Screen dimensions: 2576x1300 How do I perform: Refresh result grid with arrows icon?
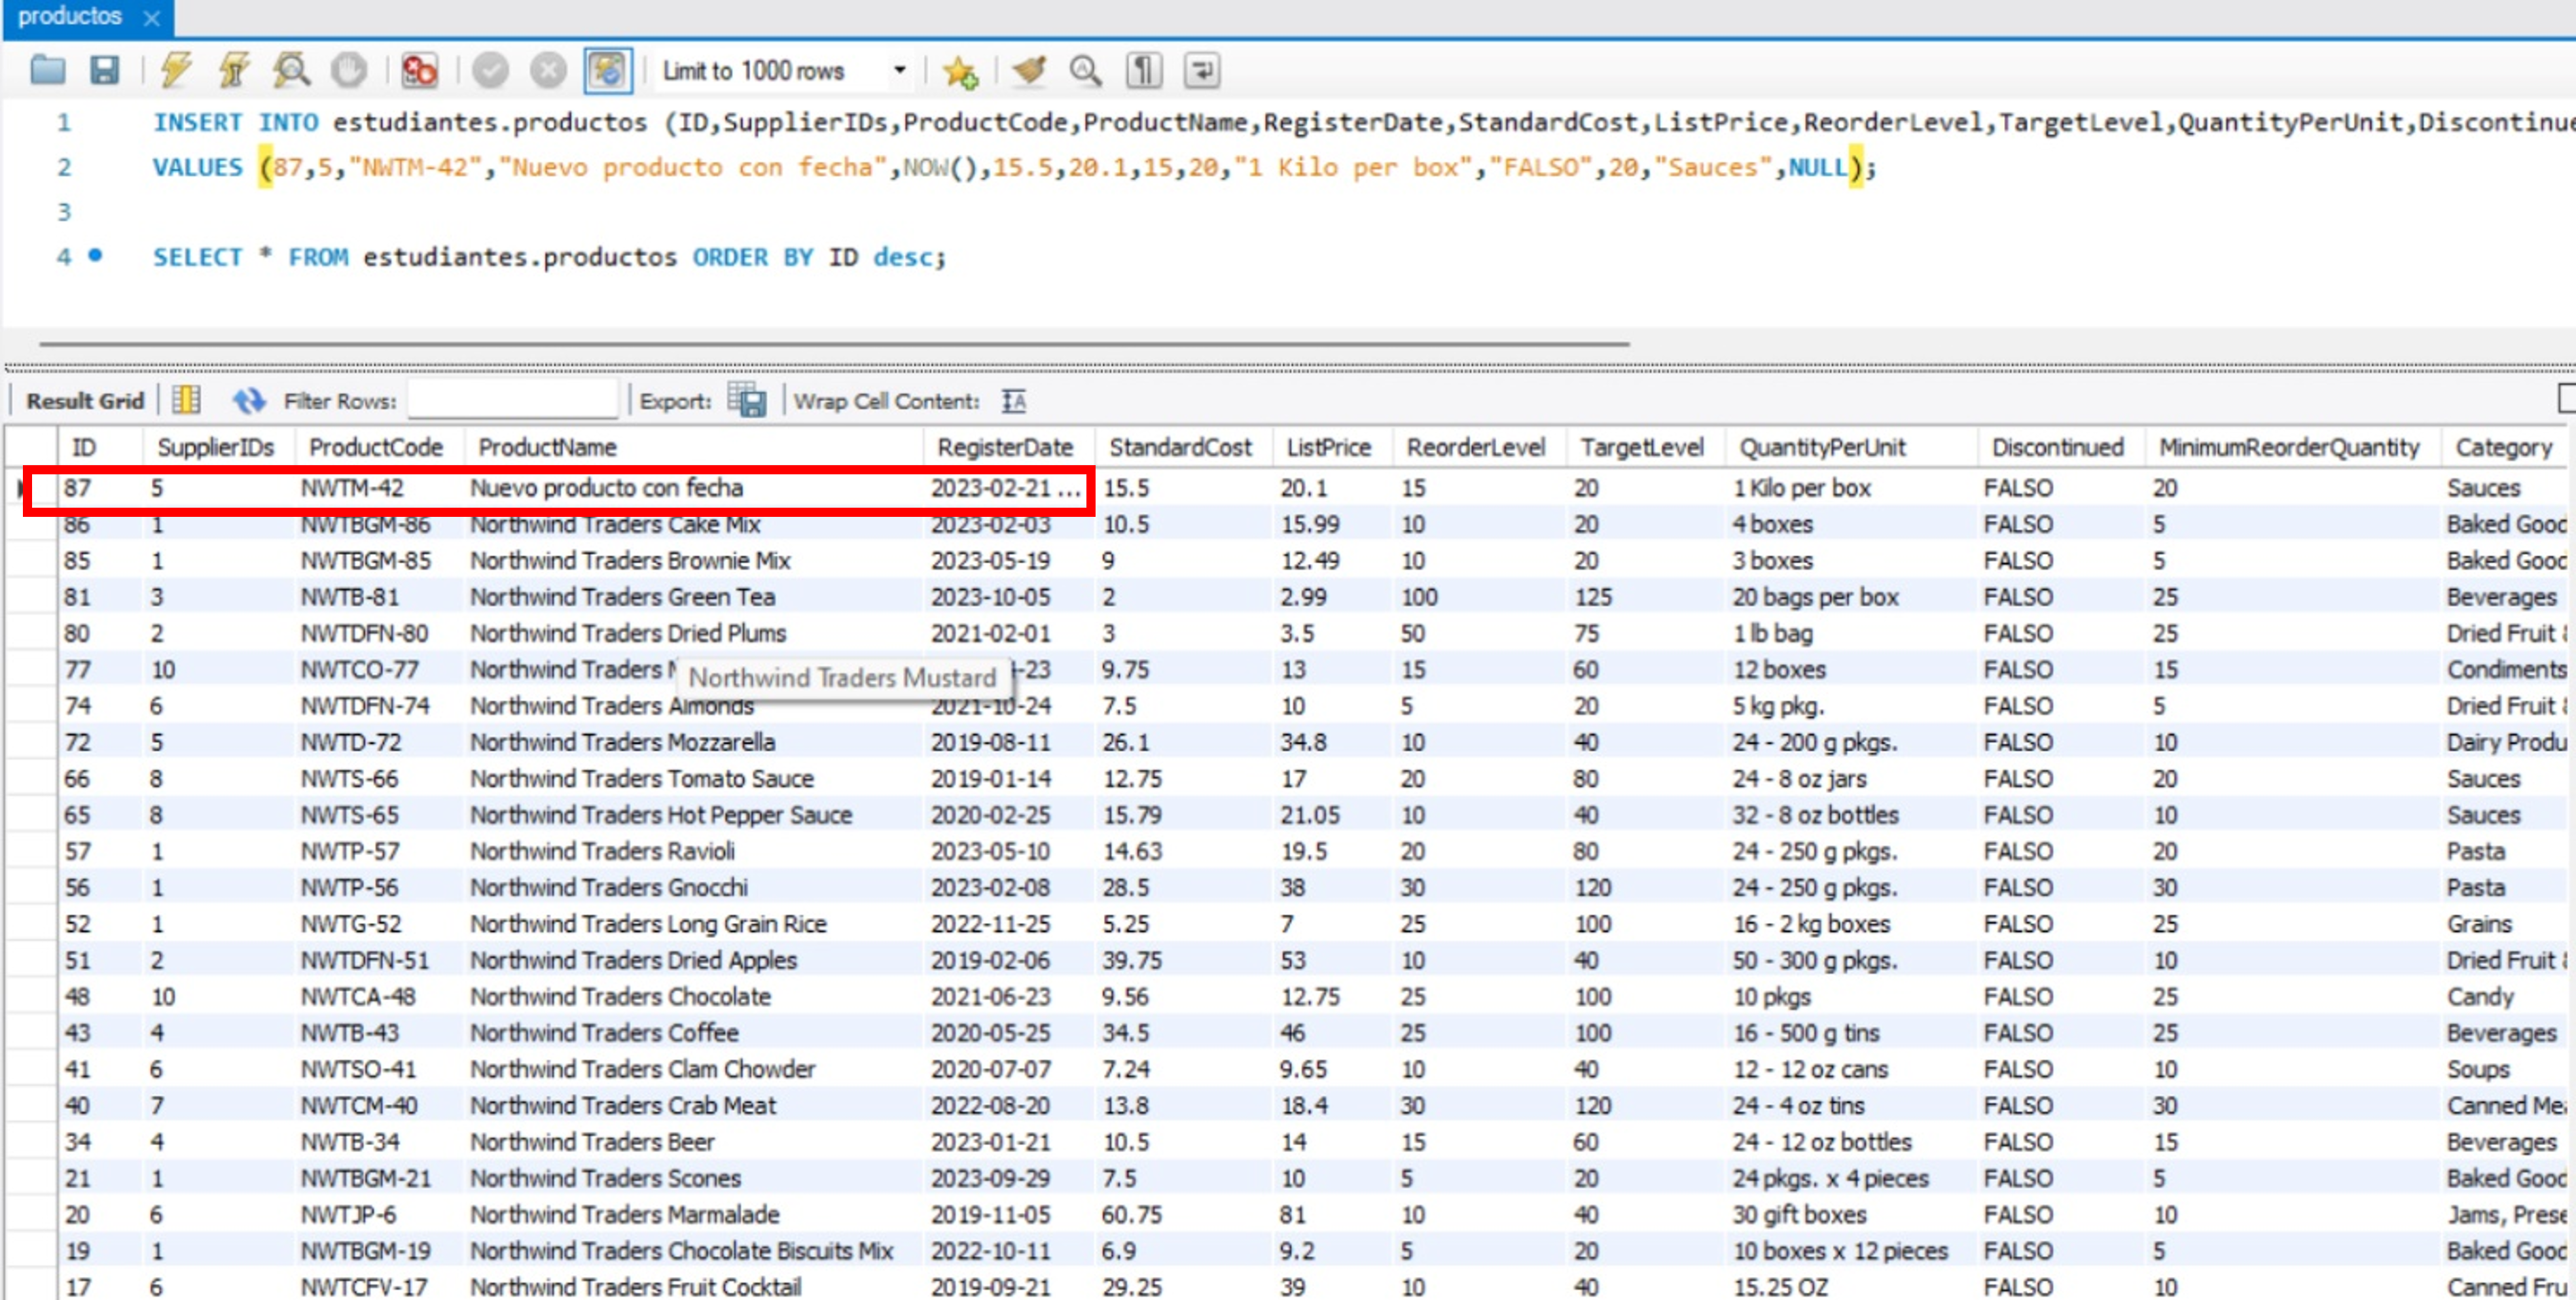coord(249,401)
